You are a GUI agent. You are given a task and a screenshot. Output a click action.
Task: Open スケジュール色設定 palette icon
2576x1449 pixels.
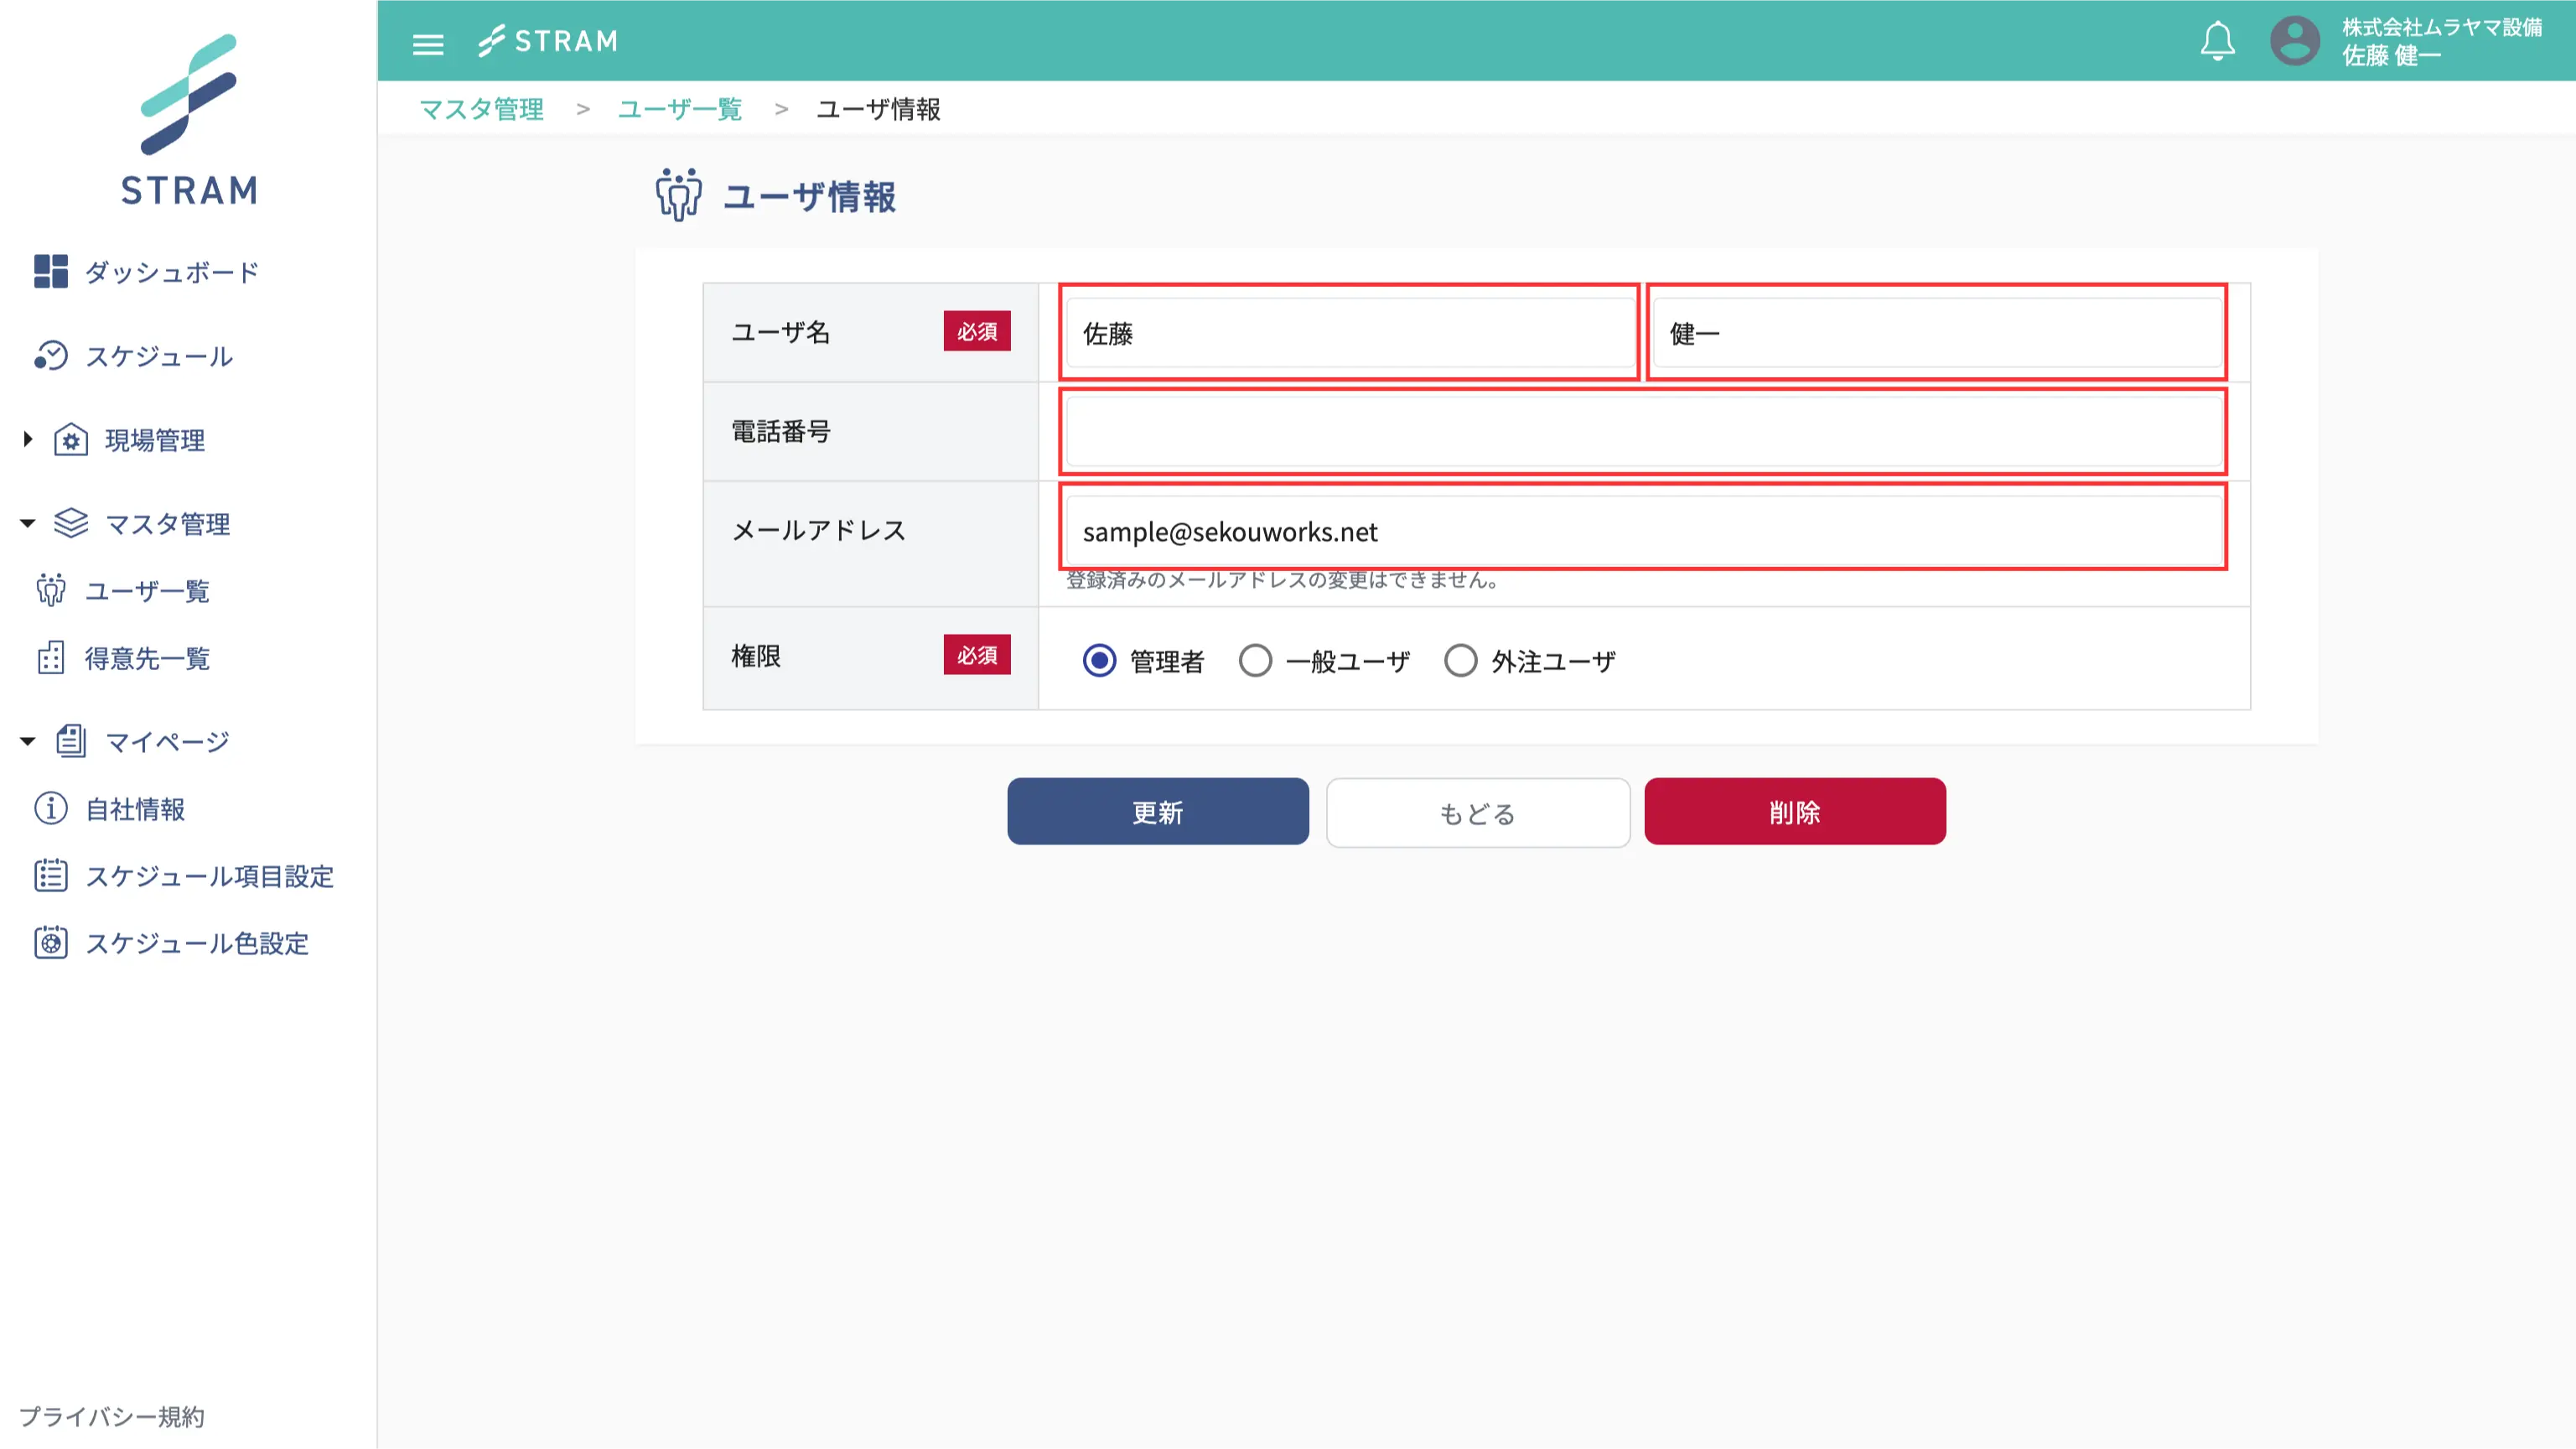coord(51,942)
